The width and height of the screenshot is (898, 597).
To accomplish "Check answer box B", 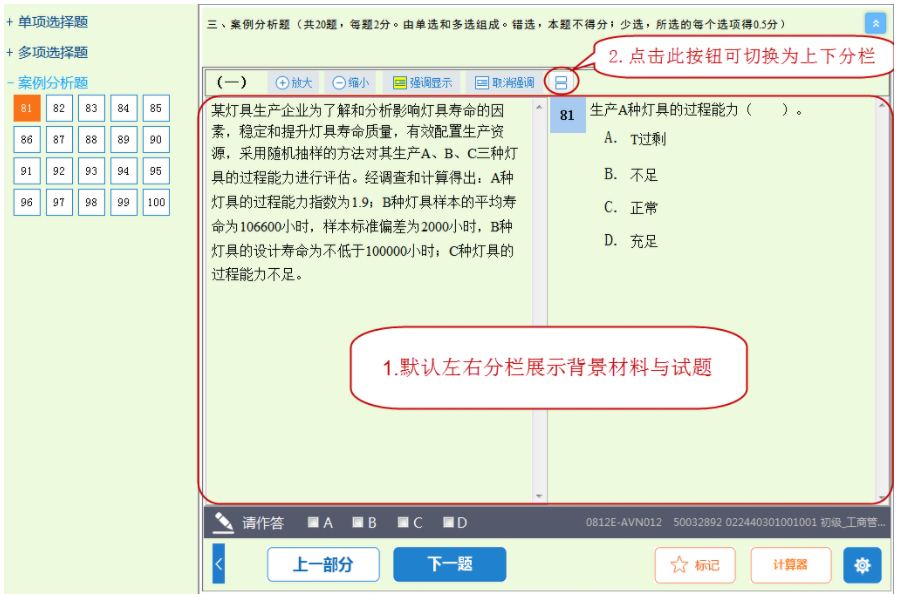I will pos(357,522).
